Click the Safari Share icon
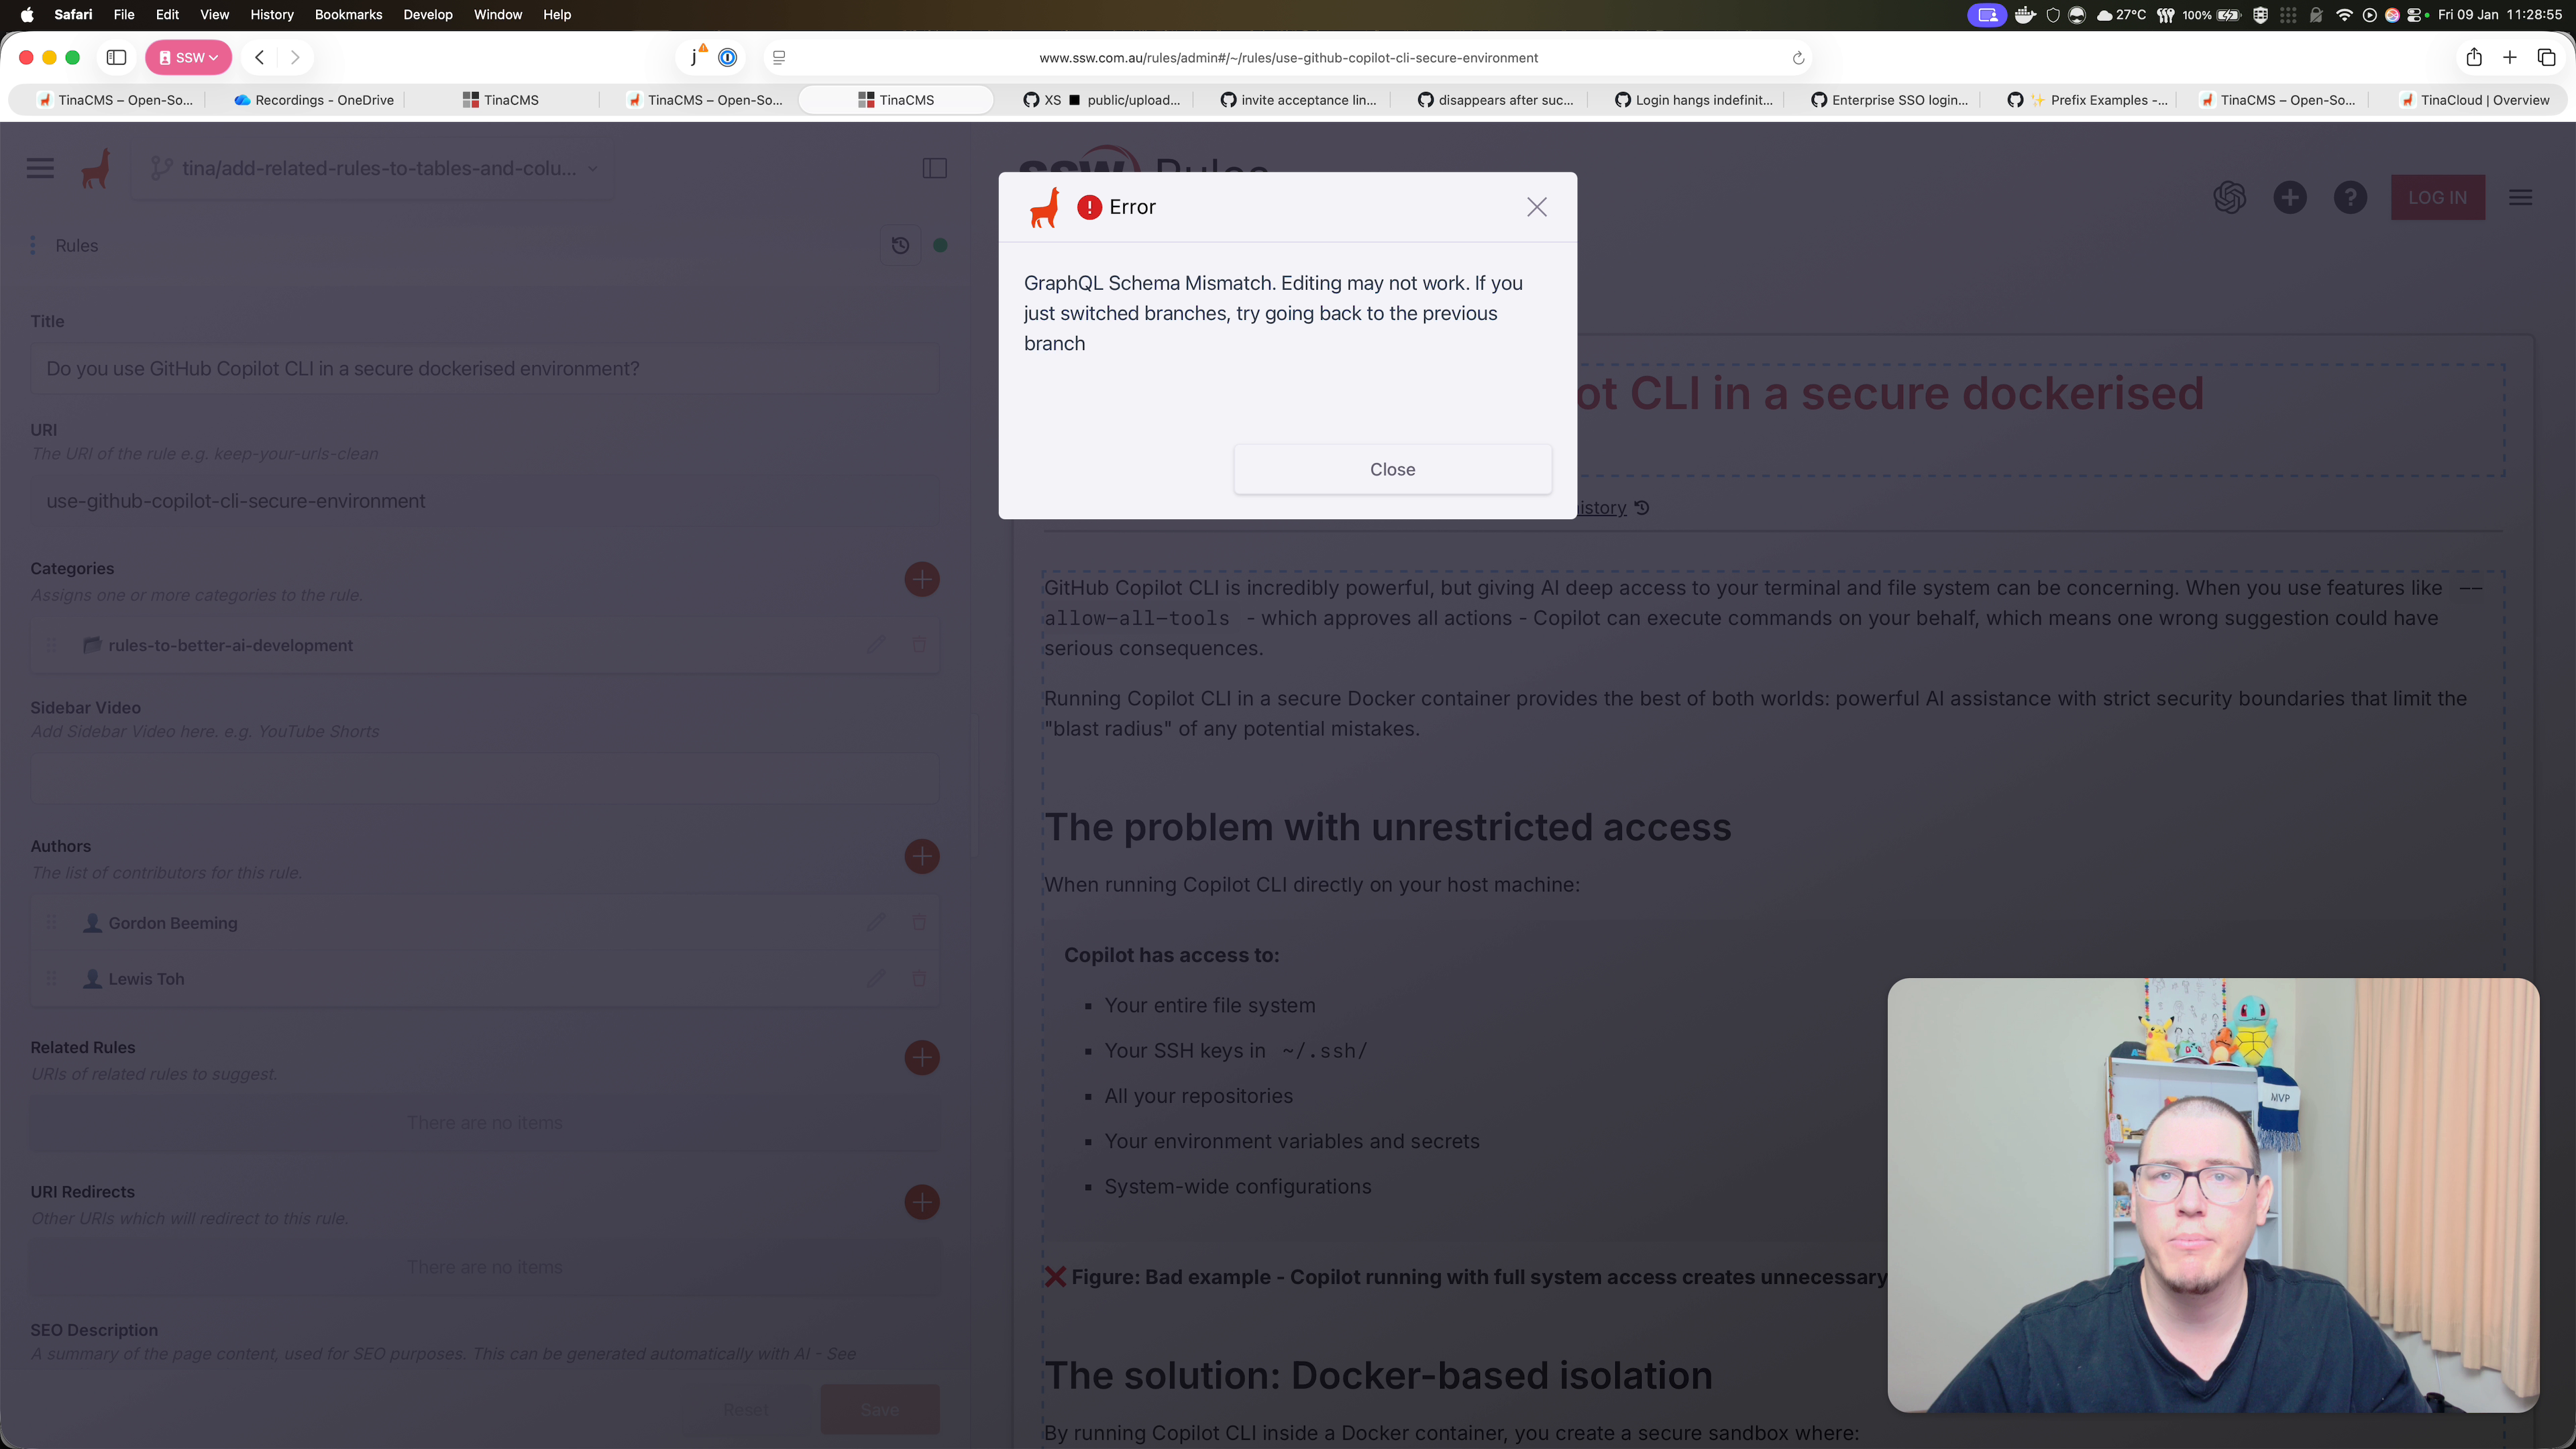This screenshot has height=1449, width=2576. [x=2474, y=57]
